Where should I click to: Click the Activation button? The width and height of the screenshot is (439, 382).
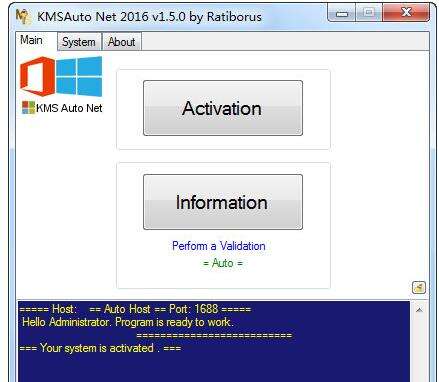[x=223, y=108]
